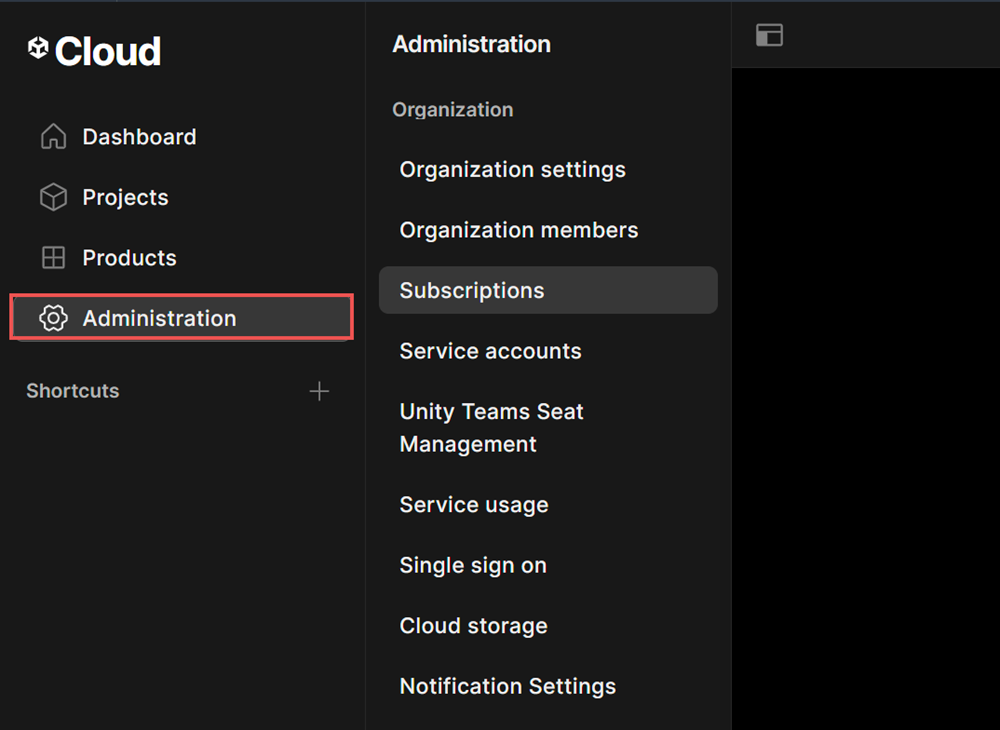Click the Projects cube icon
This screenshot has width=1000, height=730.
click(x=52, y=197)
